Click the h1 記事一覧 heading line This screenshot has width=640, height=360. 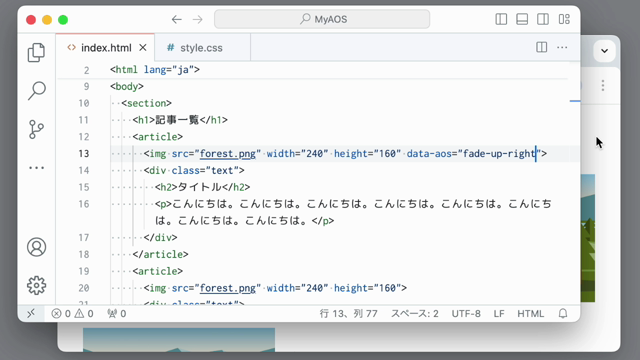click(x=180, y=120)
